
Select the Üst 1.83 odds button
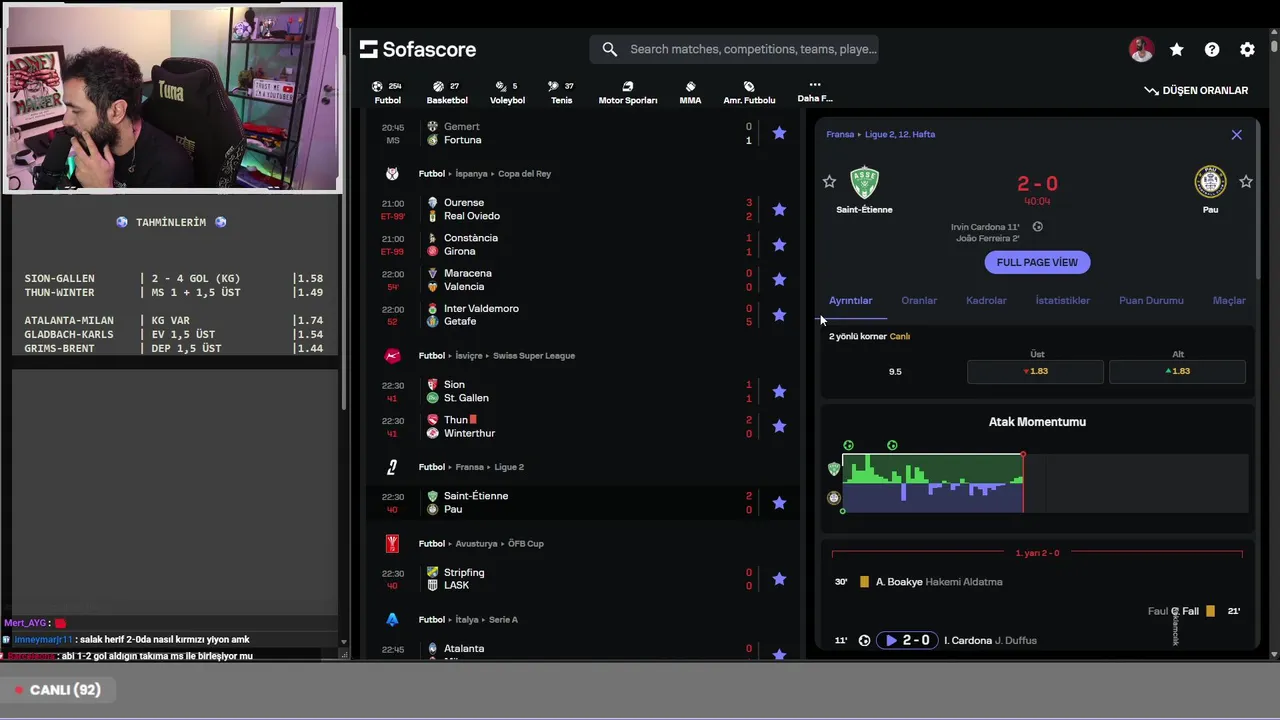pyautogui.click(x=1035, y=371)
